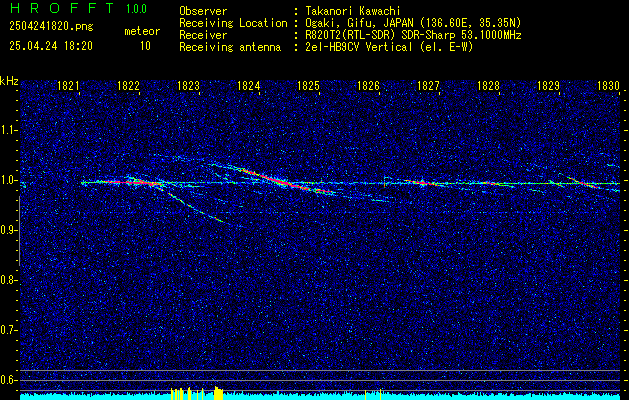Viewport: 629px width, 400px height.
Task: Click time axis marker 1822
Action: (128, 85)
